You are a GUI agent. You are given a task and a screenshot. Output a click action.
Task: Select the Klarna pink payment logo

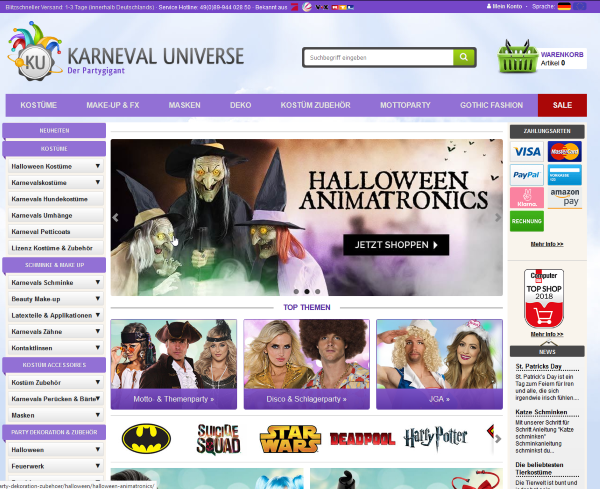pyautogui.click(x=527, y=198)
